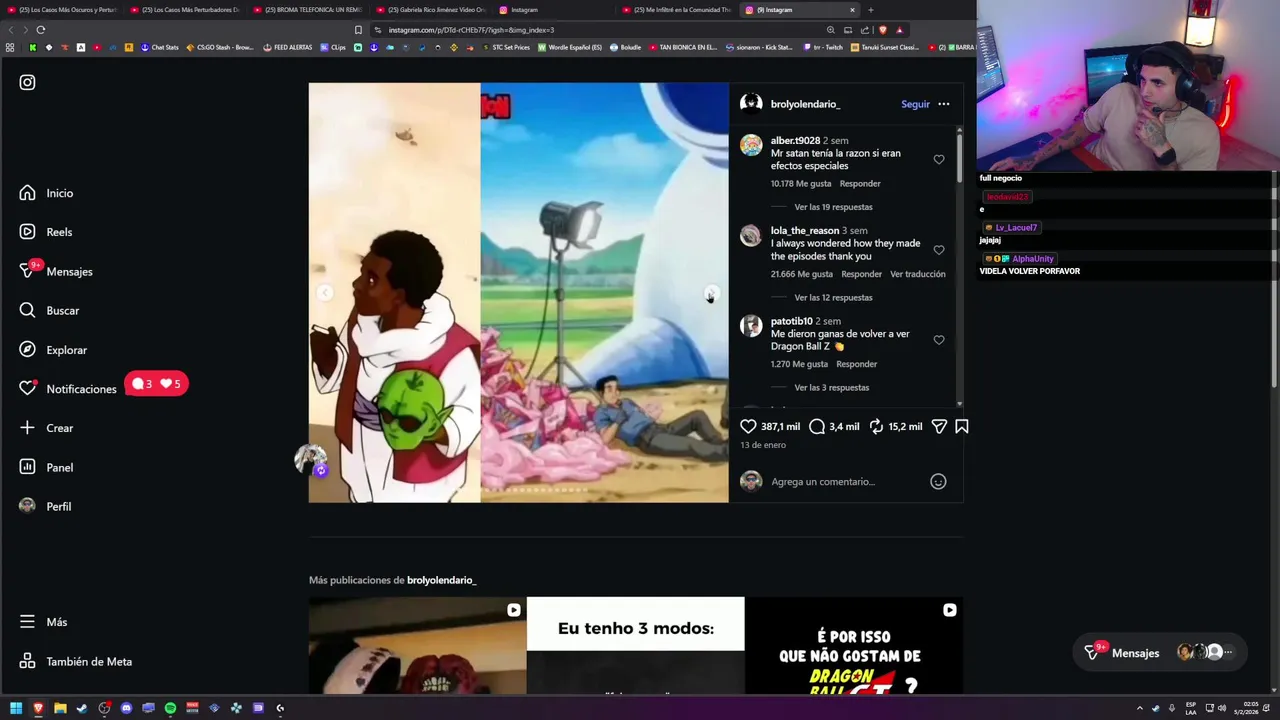The width and height of the screenshot is (1280, 720).
Task: Go to the next carousel image
Action: tap(711, 293)
